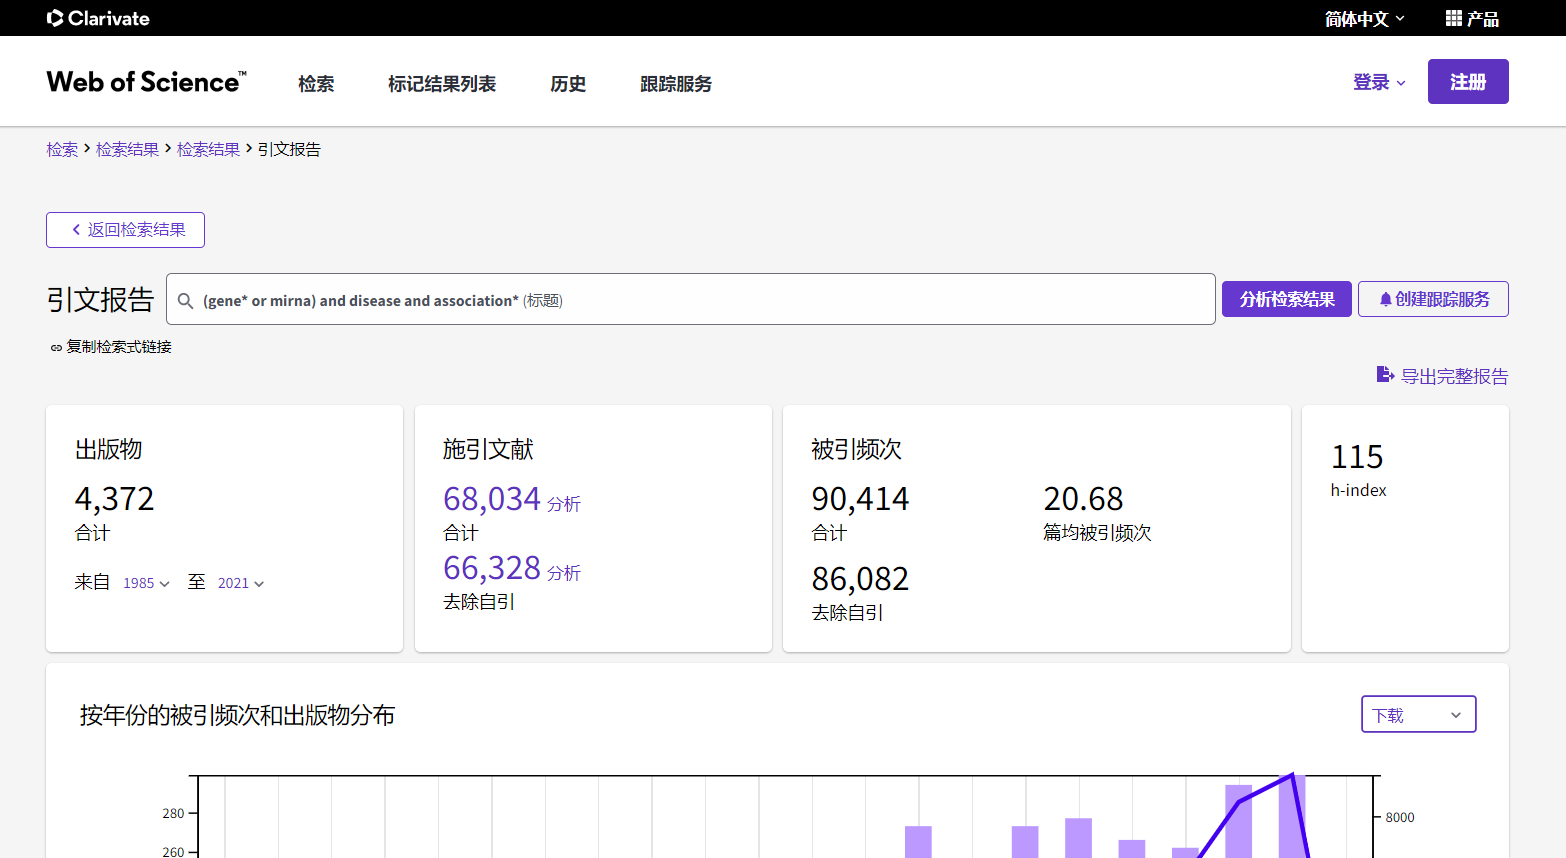Screen dimensions: 1566x858
Task: Open citing articles count 68,034
Action: click(x=492, y=498)
